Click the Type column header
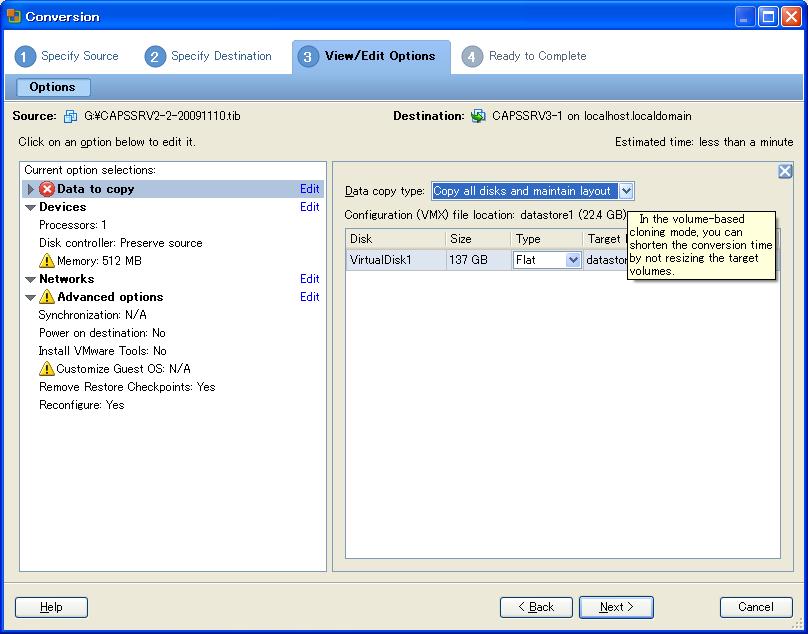 (547, 239)
